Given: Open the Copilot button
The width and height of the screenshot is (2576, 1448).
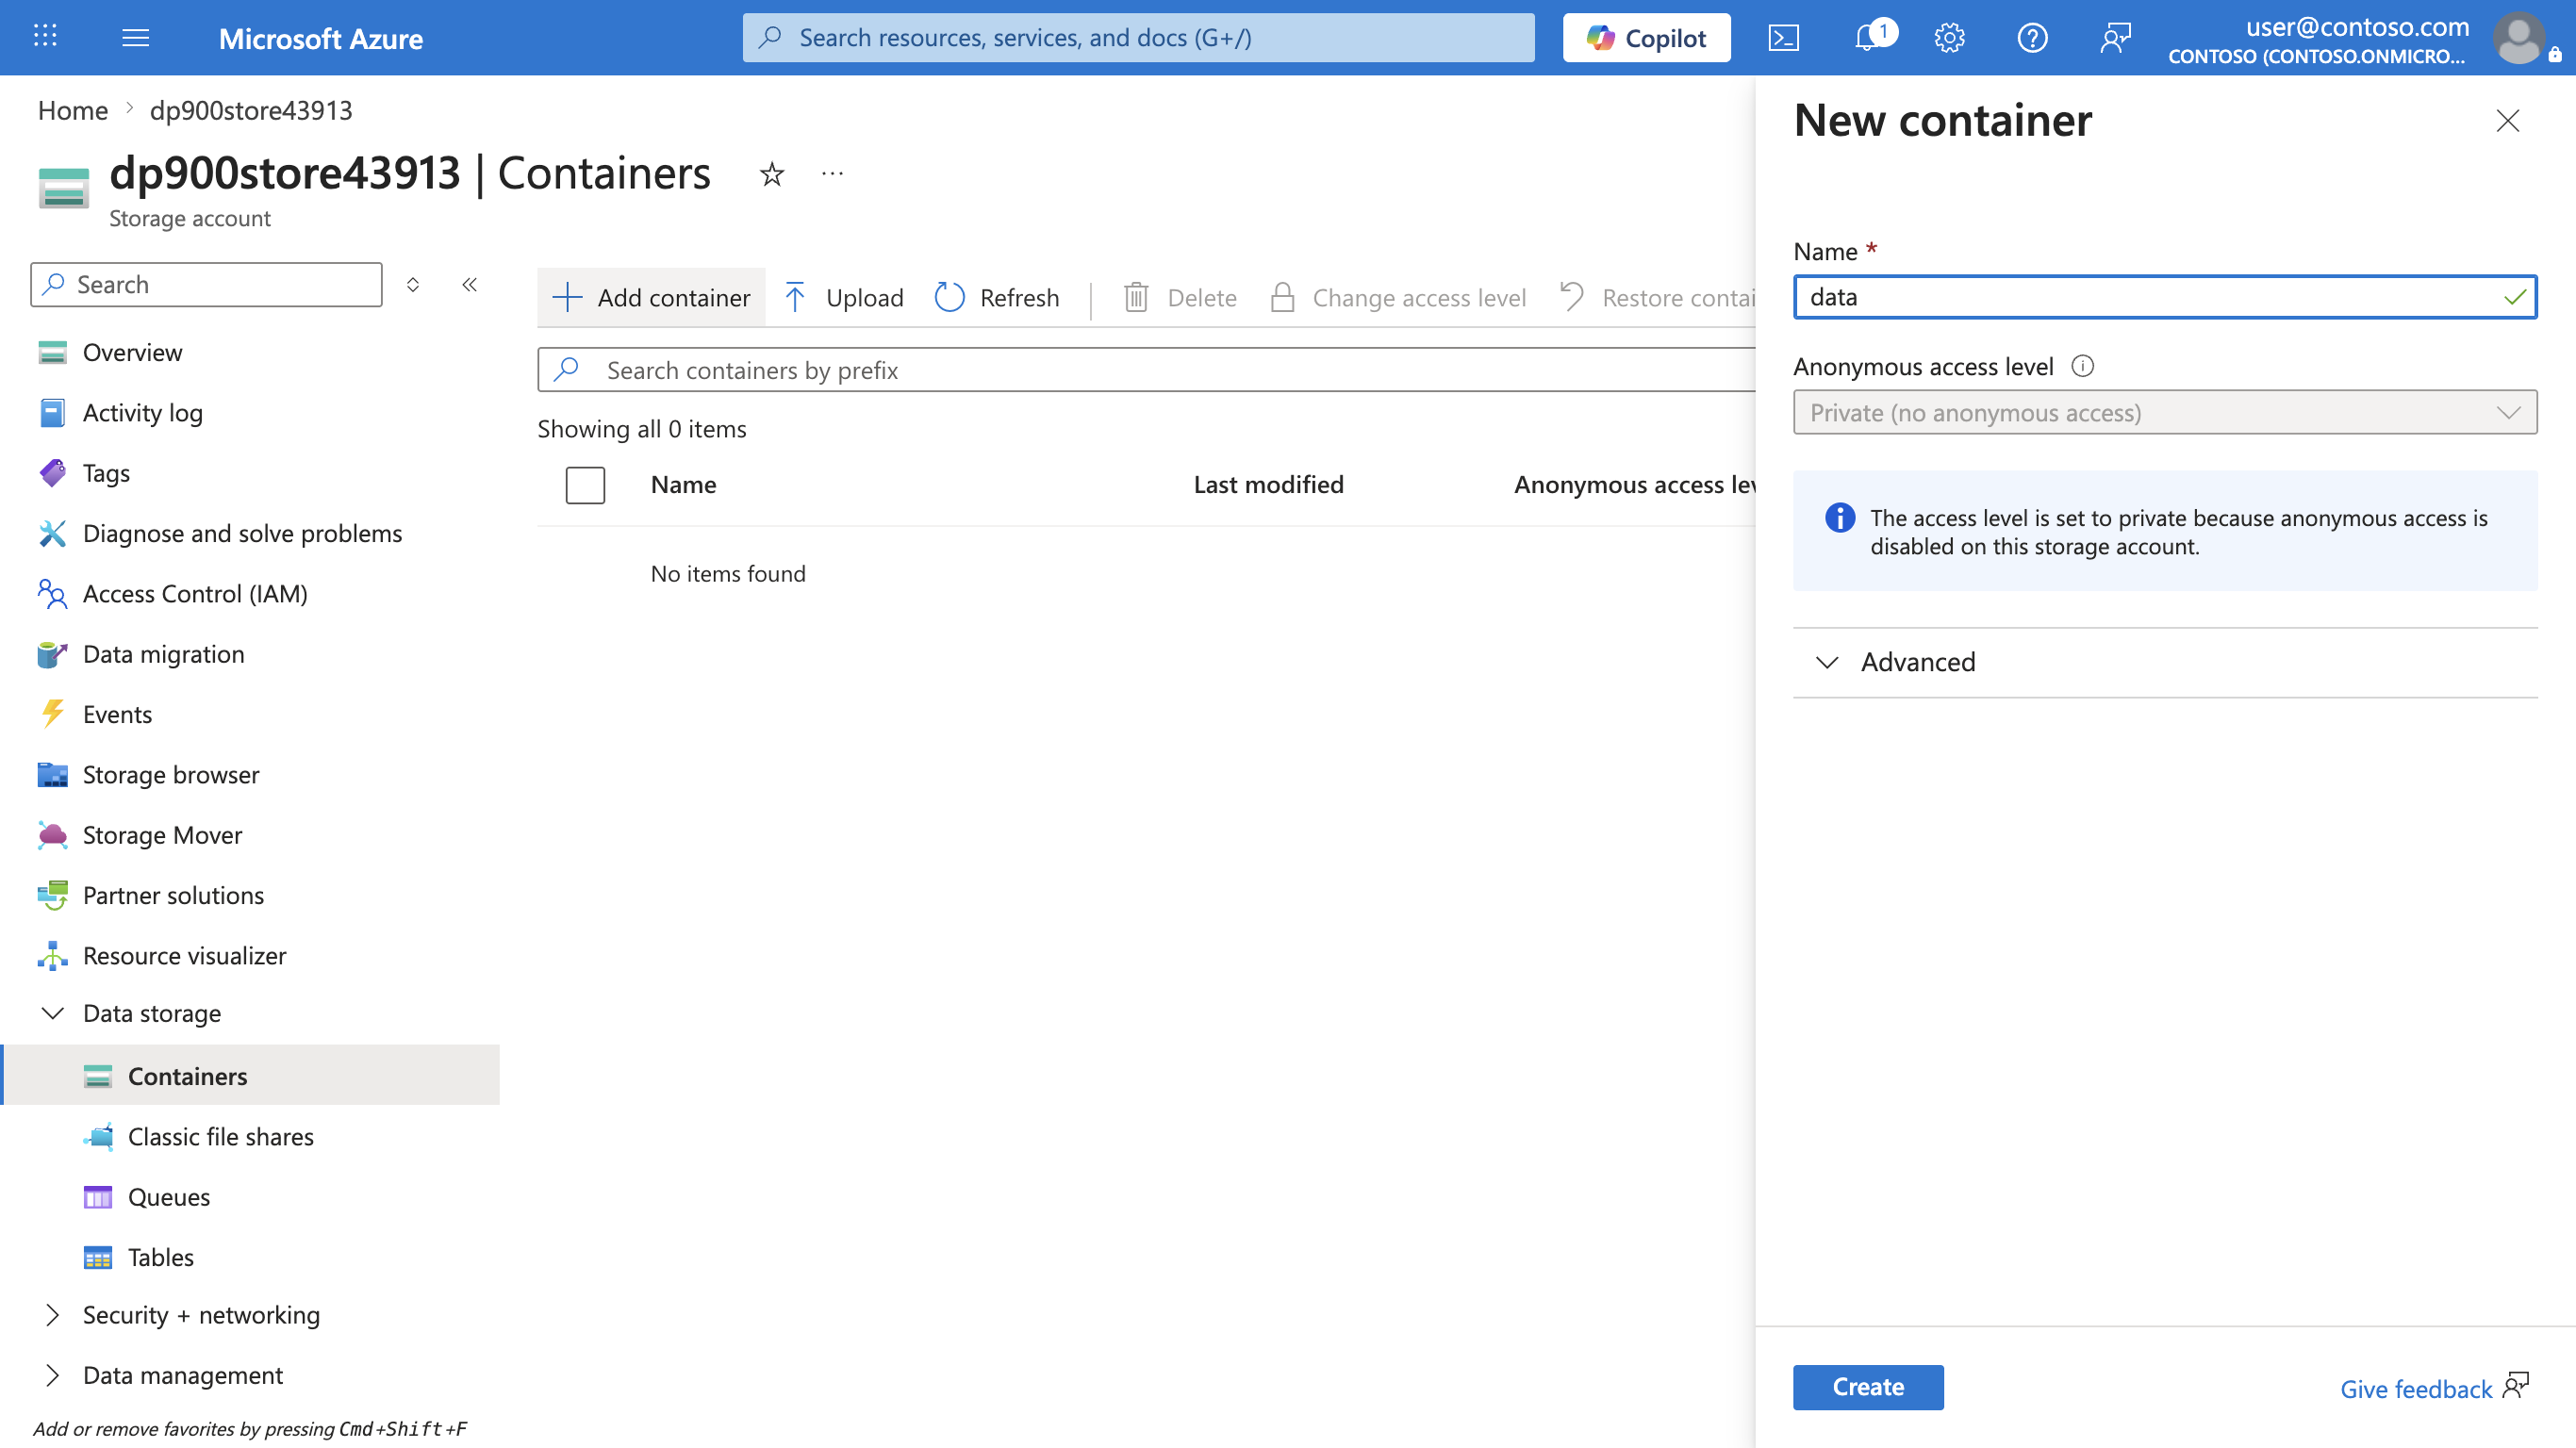Looking at the screenshot, I should pos(1646,38).
